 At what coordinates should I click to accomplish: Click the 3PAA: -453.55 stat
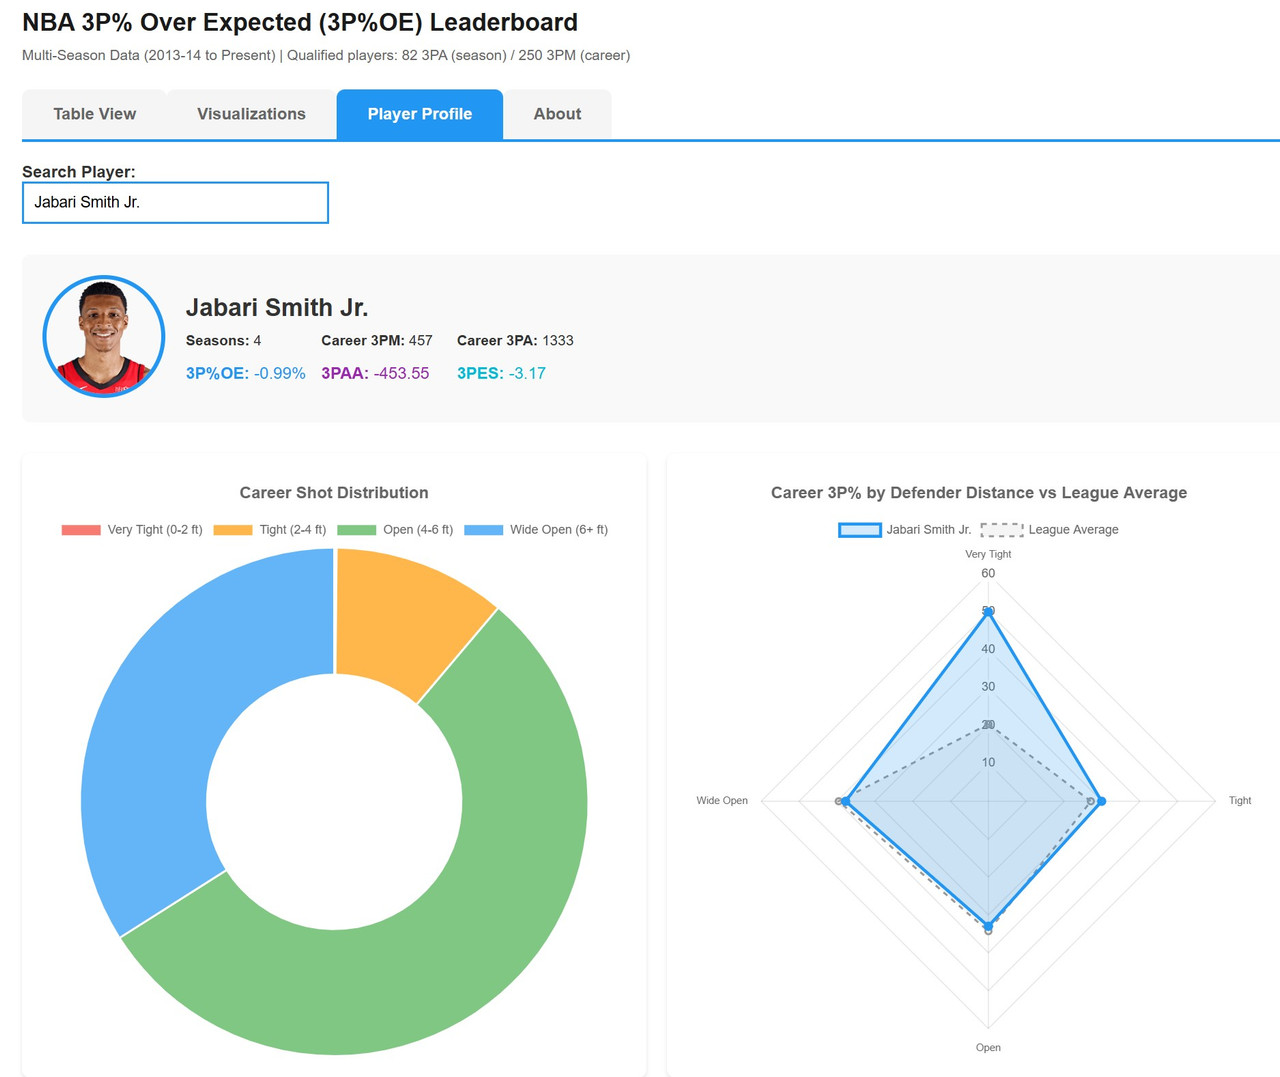click(375, 373)
